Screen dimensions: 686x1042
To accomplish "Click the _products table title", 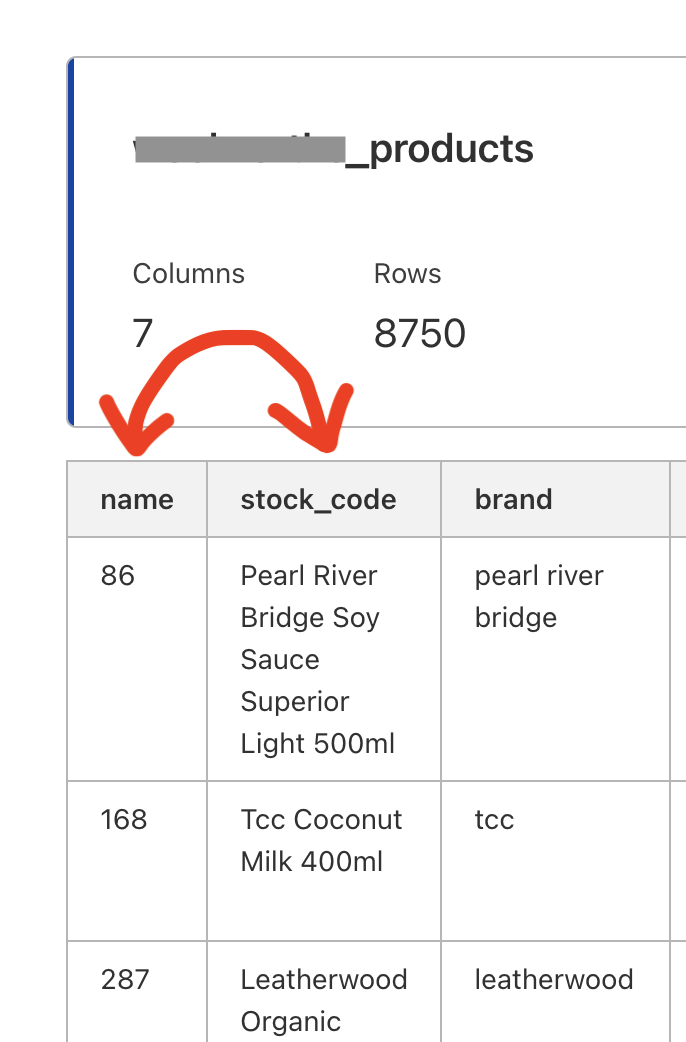I will [x=439, y=149].
